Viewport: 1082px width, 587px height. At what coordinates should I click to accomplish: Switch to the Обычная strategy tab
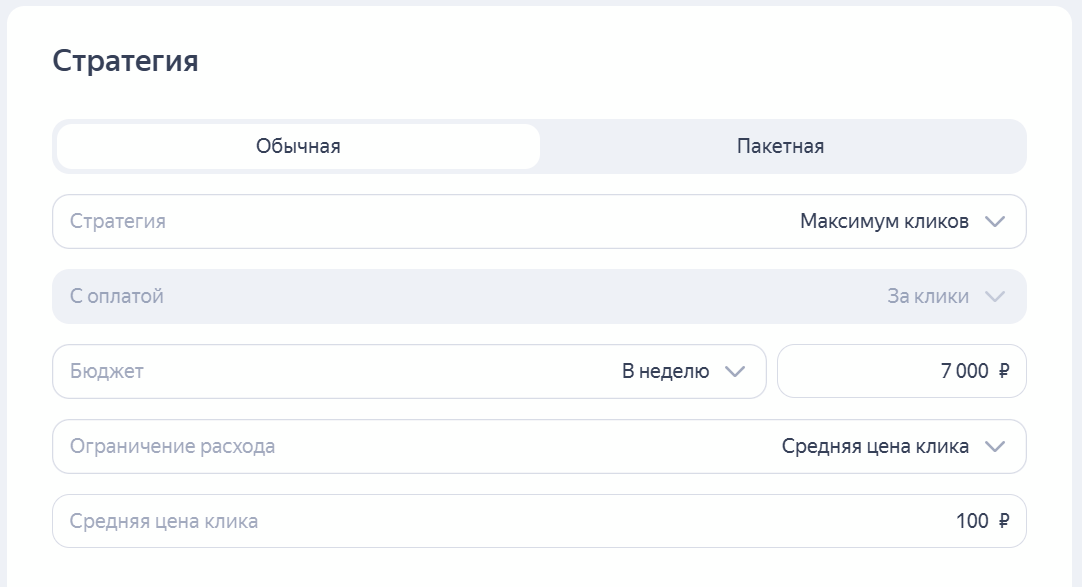pyautogui.click(x=298, y=147)
